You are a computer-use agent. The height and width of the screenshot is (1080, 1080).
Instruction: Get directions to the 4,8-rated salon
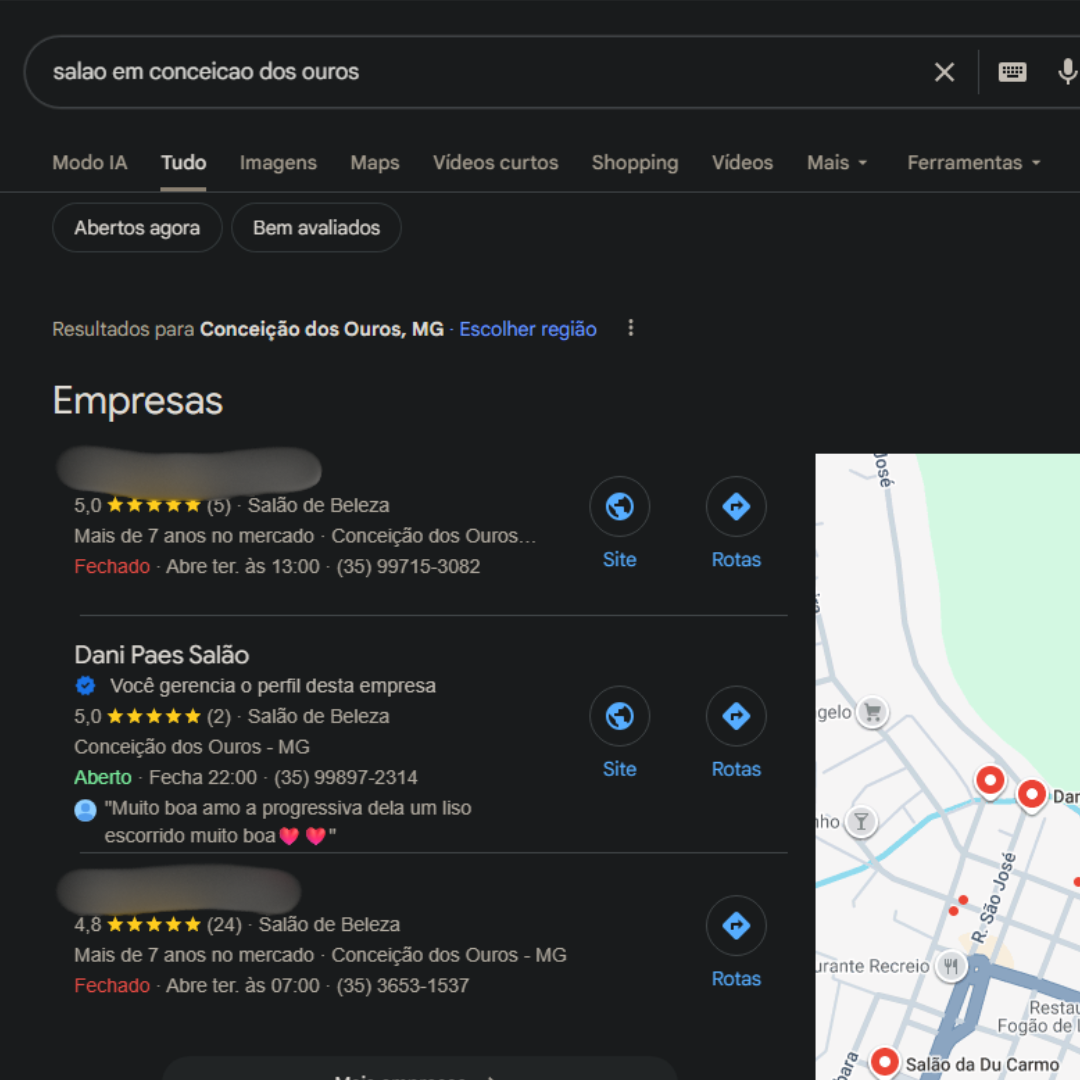coord(736,926)
